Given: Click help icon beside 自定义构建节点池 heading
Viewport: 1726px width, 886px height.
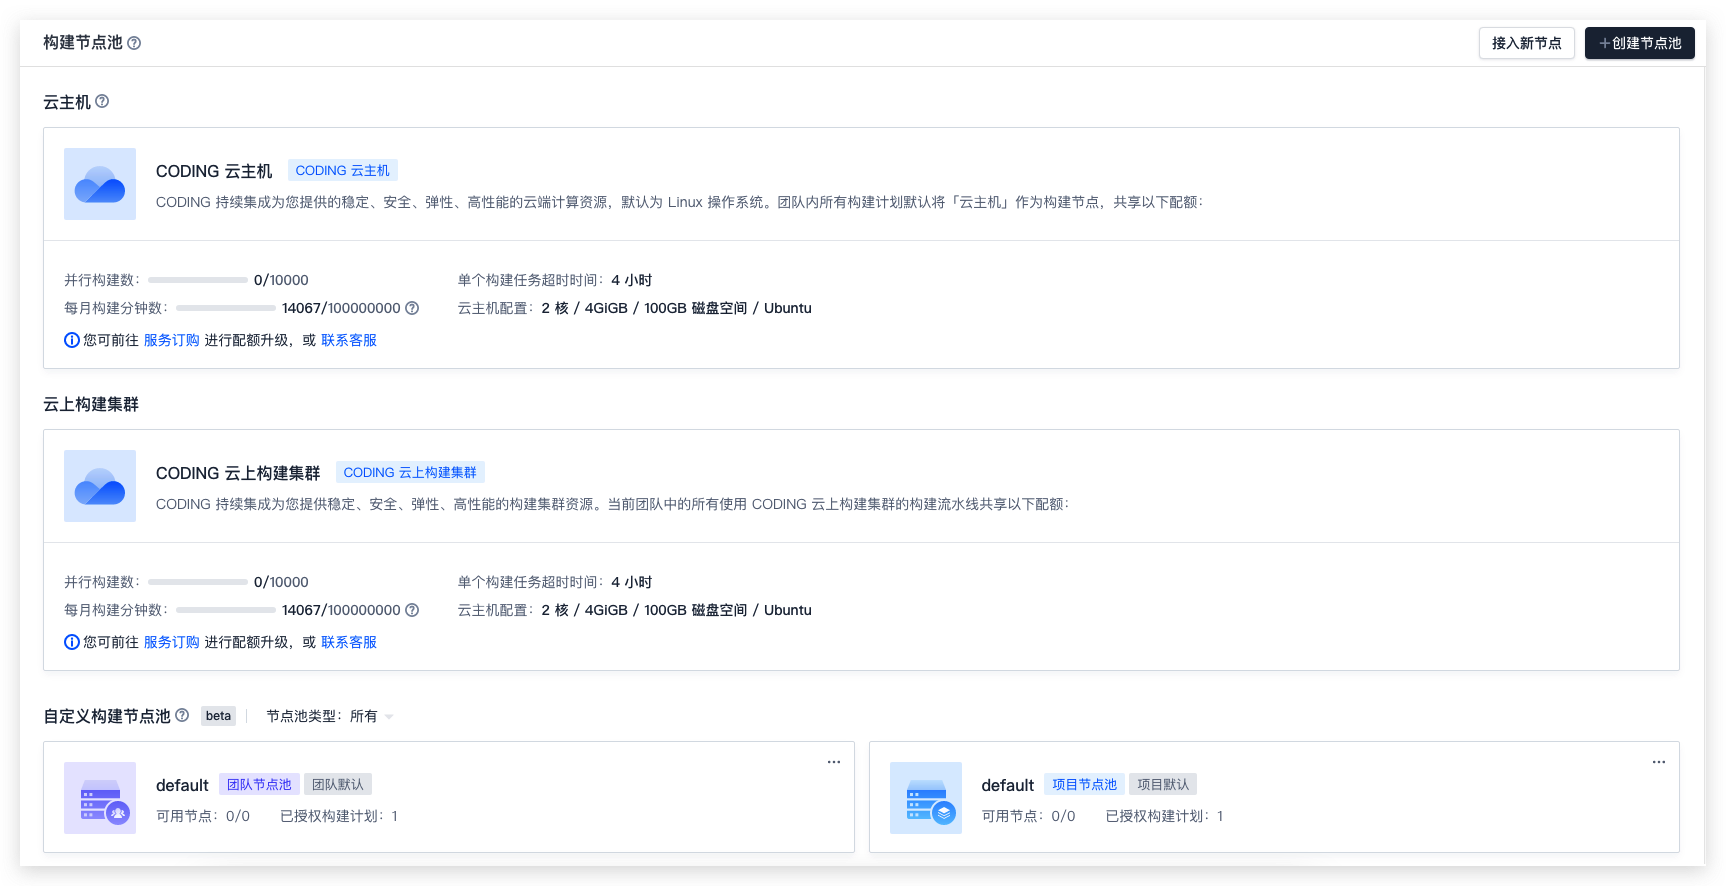Looking at the screenshot, I should tap(182, 715).
